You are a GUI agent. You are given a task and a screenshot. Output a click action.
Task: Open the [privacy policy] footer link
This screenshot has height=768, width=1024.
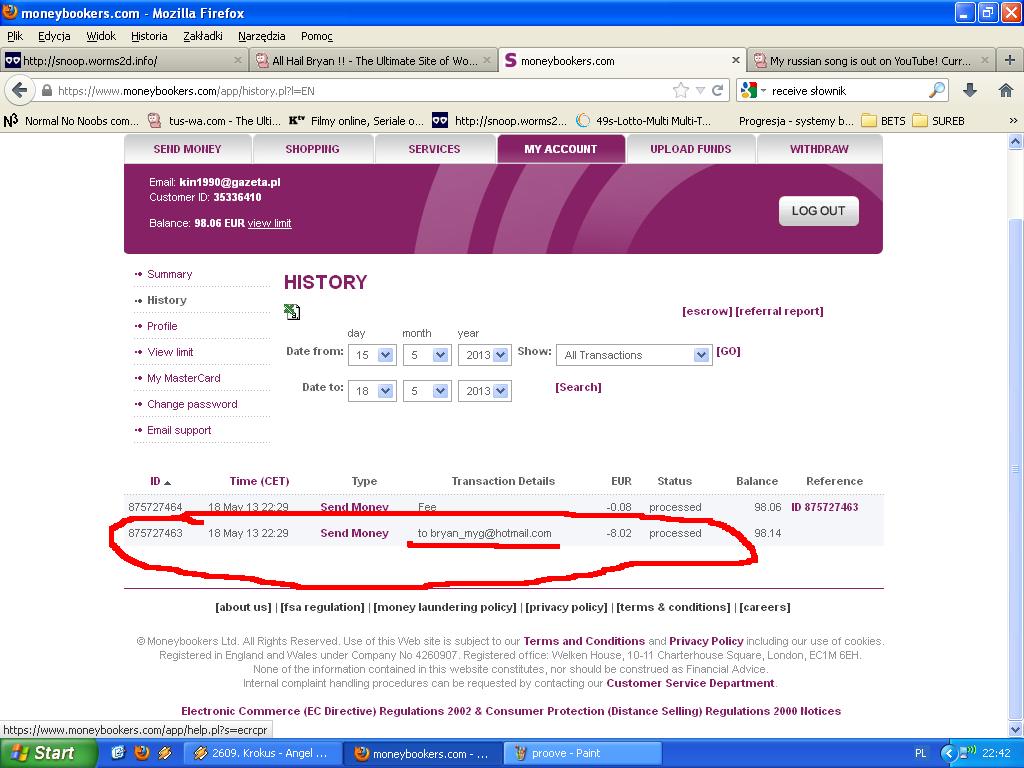click(x=566, y=607)
